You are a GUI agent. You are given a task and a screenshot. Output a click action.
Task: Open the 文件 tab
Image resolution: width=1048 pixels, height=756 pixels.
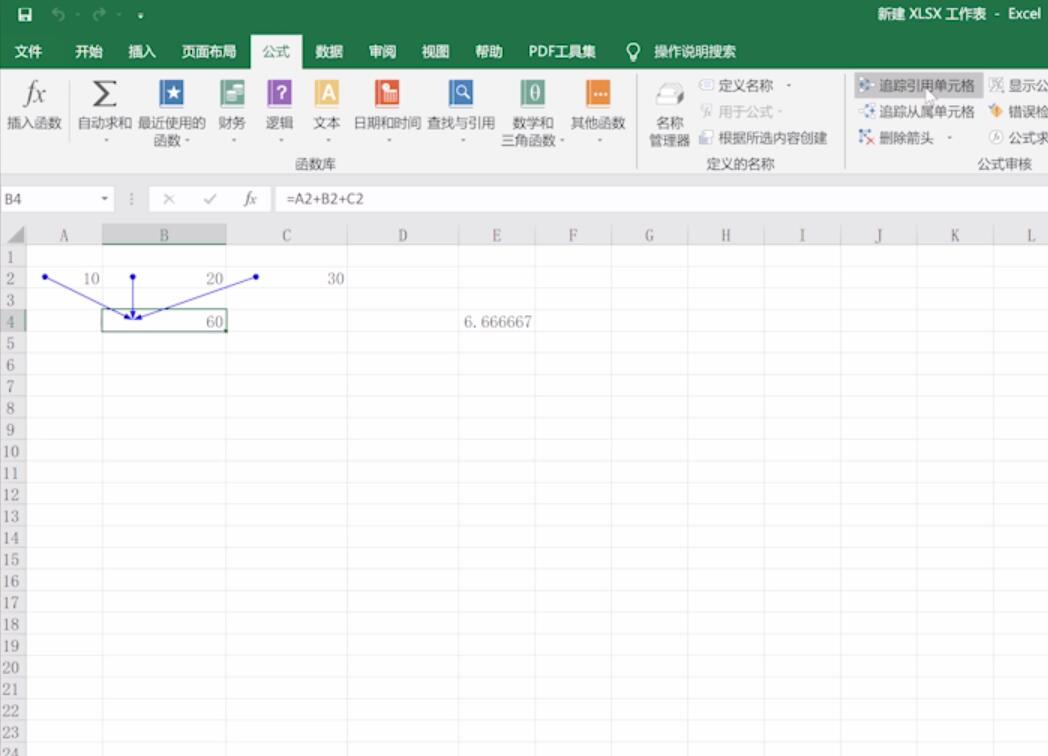[x=28, y=51]
